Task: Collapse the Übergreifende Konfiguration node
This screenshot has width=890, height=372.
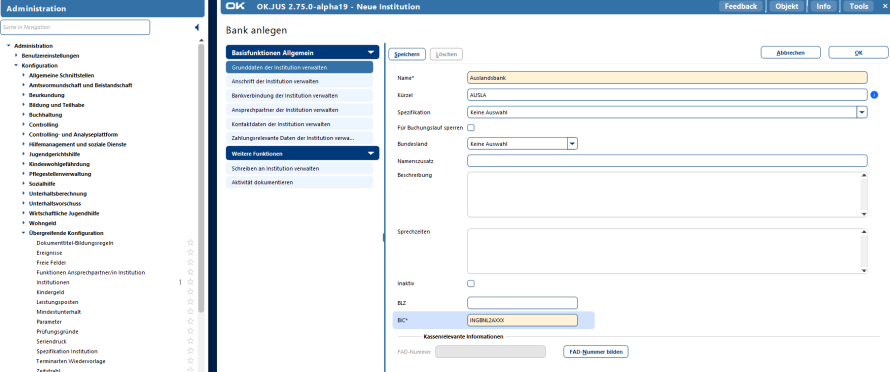Action: [x=23, y=233]
